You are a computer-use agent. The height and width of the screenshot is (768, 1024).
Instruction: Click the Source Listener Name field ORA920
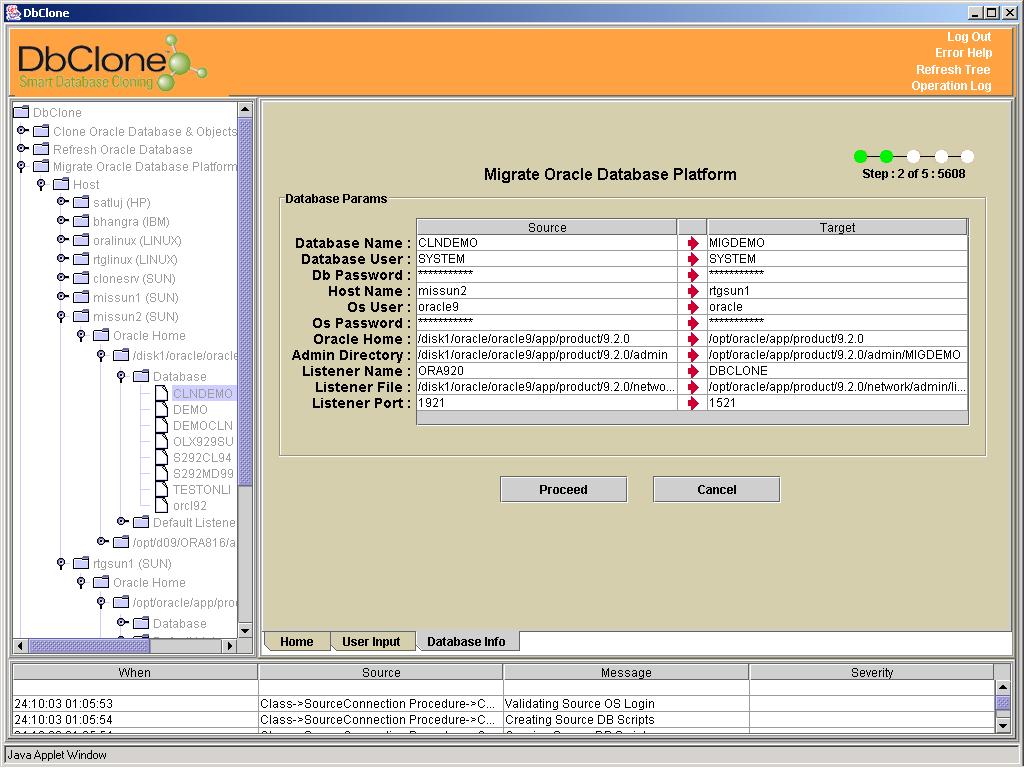[x=547, y=371]
